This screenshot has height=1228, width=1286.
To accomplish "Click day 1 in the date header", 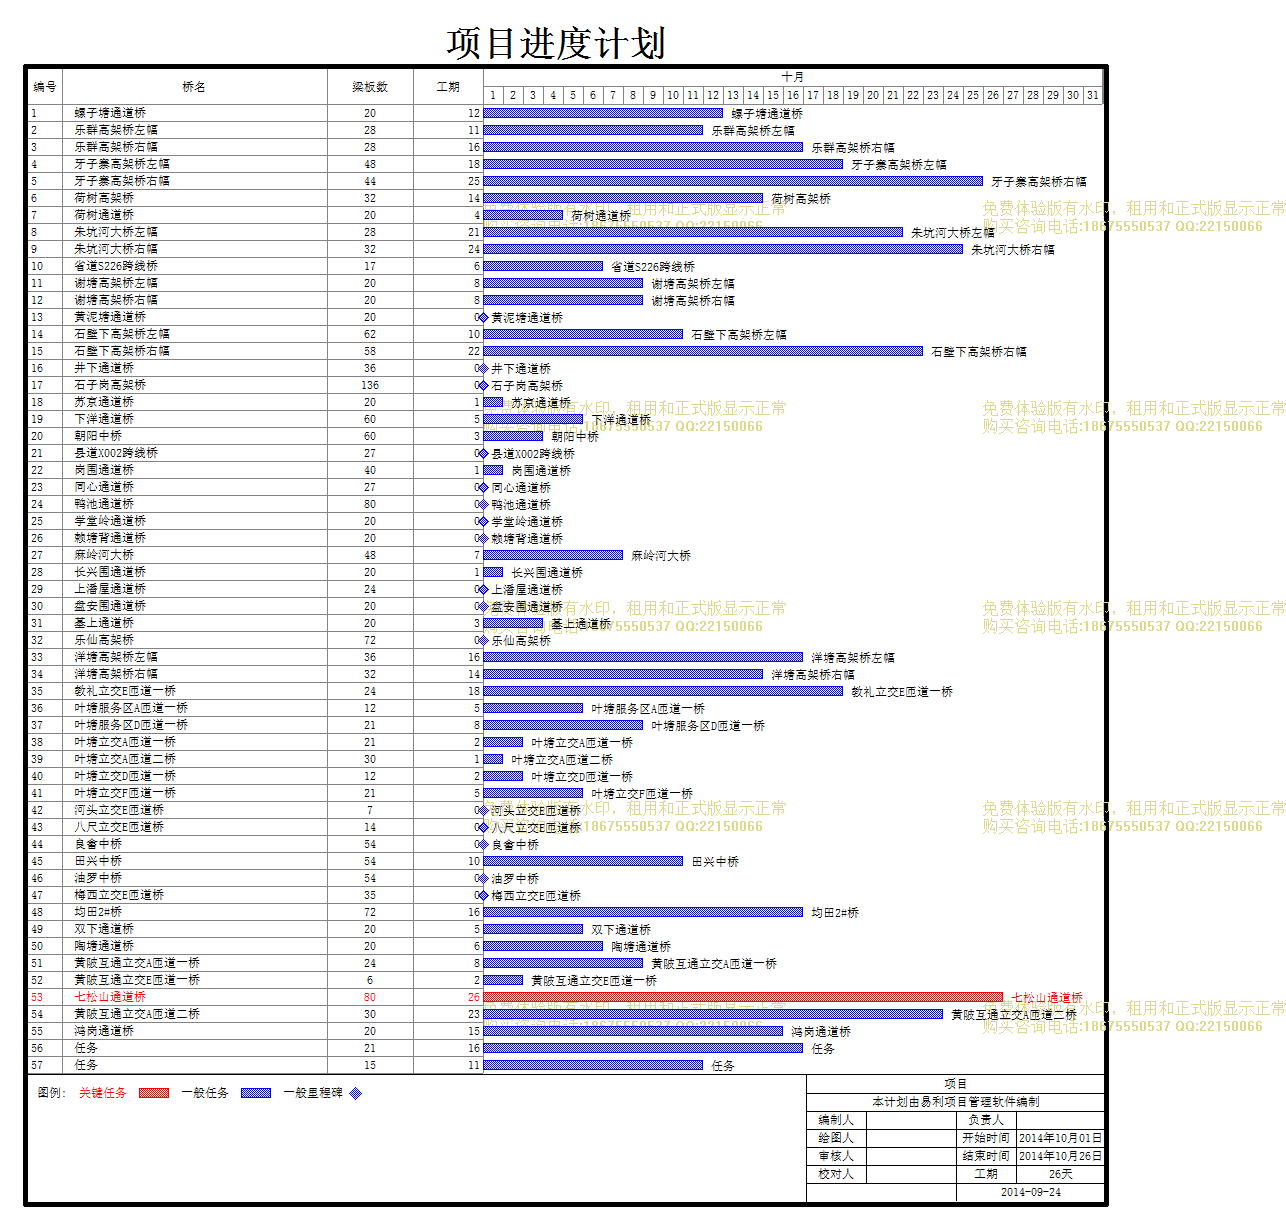I will pos(493,95).
